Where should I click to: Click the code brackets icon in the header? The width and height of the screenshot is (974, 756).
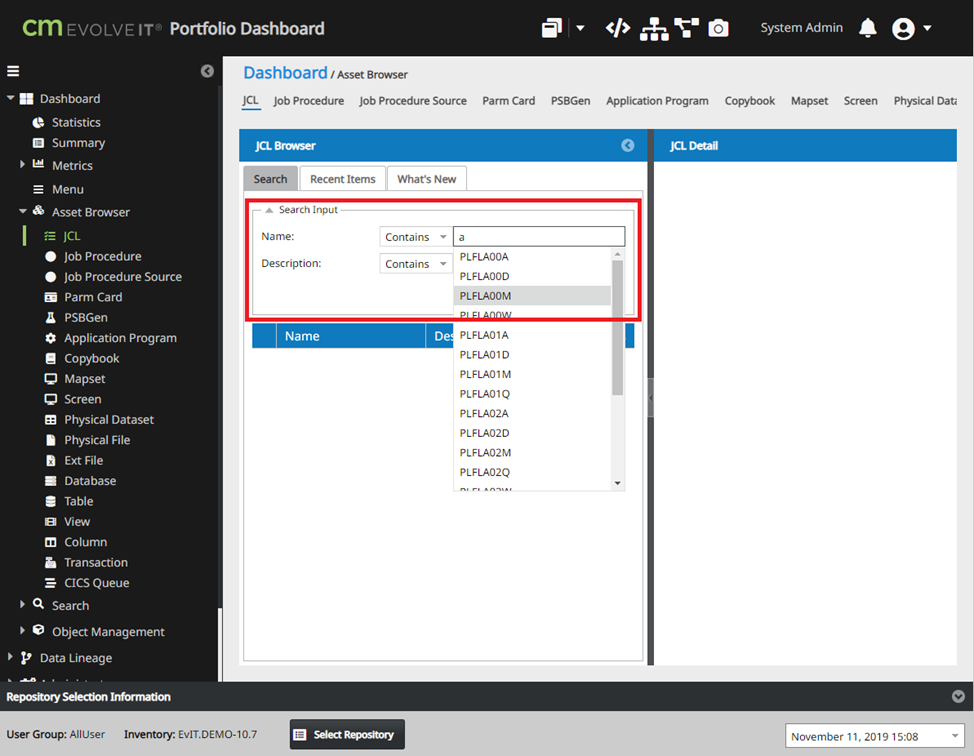point(617,28)
